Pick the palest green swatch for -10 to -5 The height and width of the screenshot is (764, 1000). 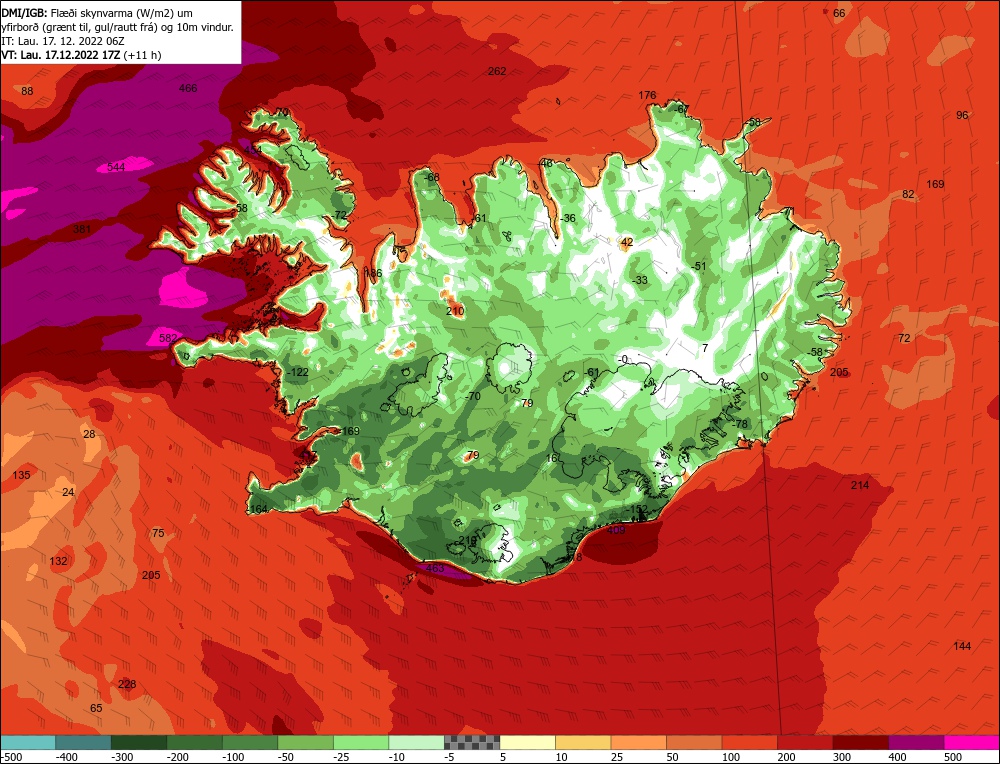(416, 742)
